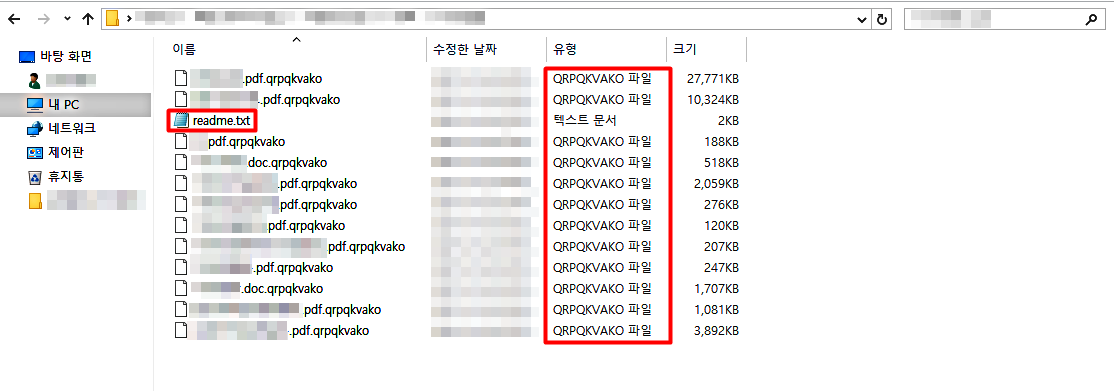Select the .pdf.qrpqkvako name in the 3,892KB row
This screenshot has height=391, width=1114.
(x=328, y=331)
